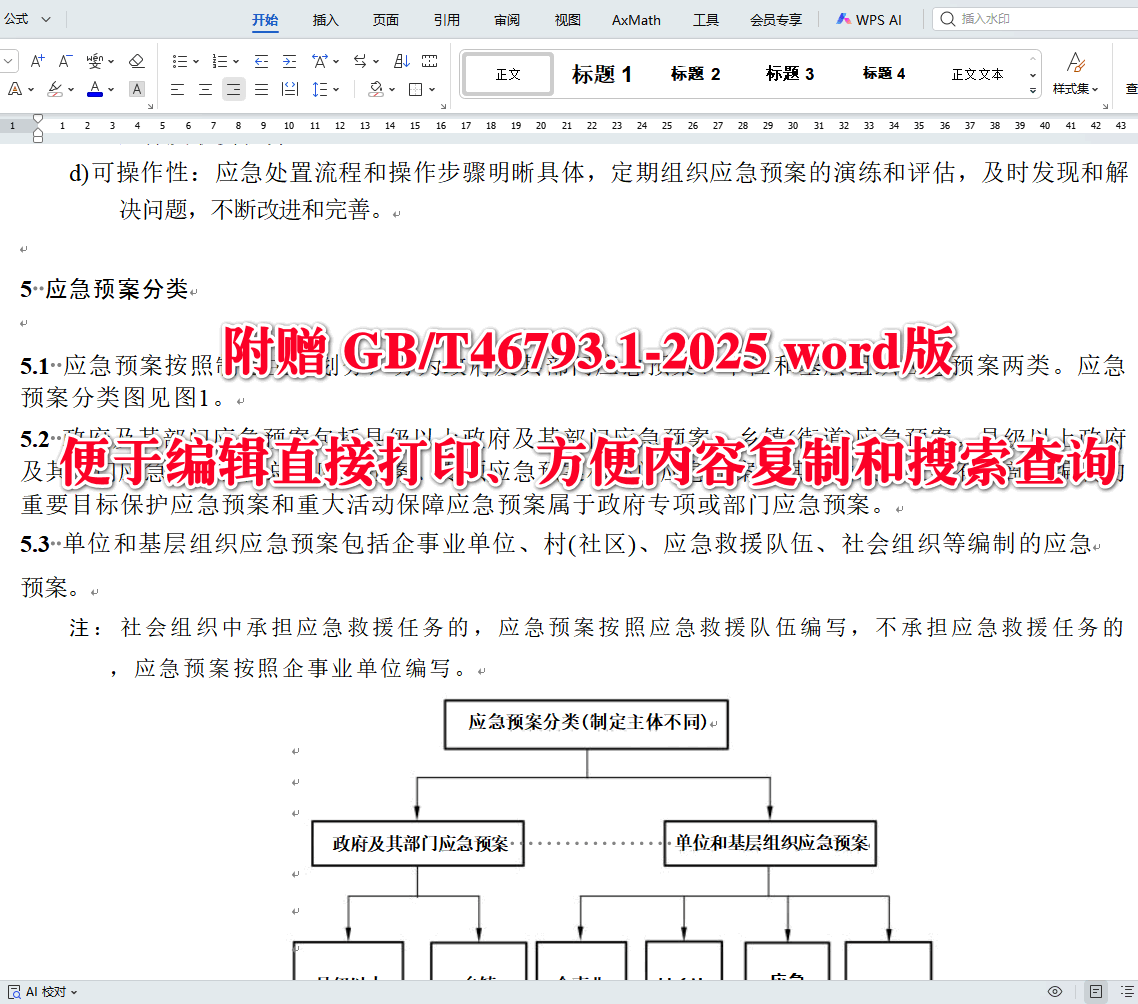Image resolution: width=1138 pixels, height=1004 pixels.
Task: Switch to the 插入 ribbon tab
Action: point(325,19)
